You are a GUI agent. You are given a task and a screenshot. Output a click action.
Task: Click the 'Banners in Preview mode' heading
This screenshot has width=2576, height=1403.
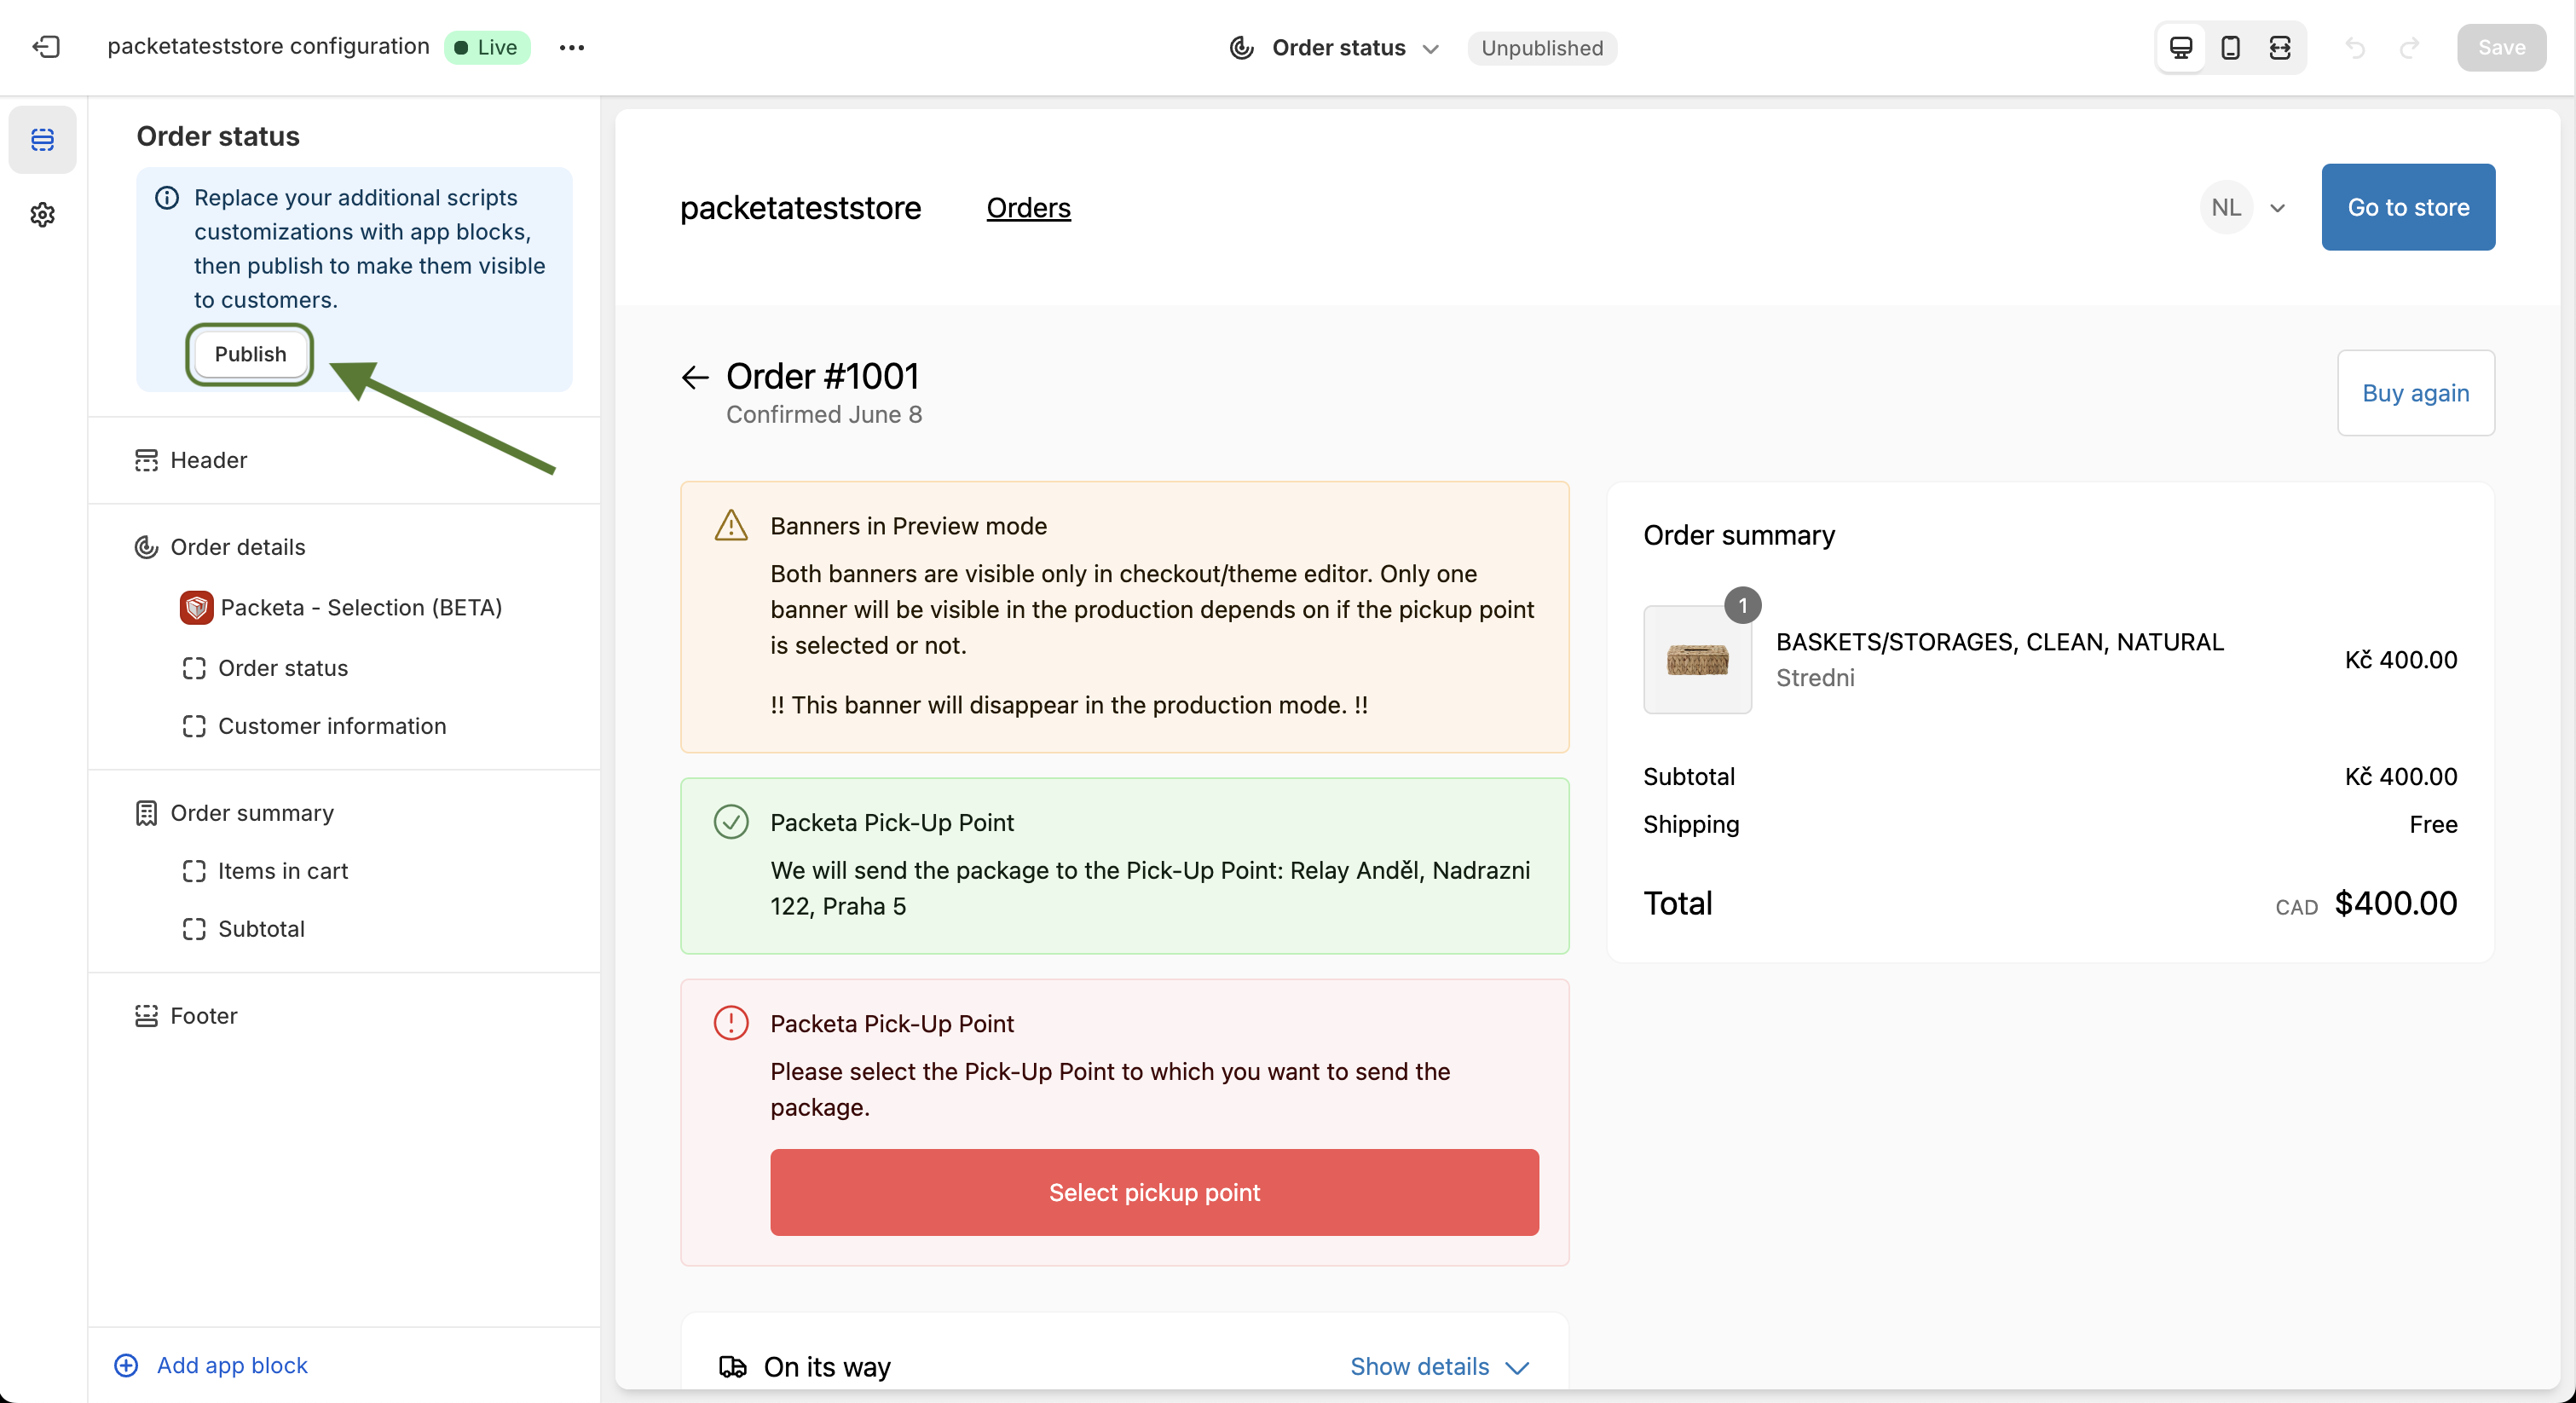908,526
